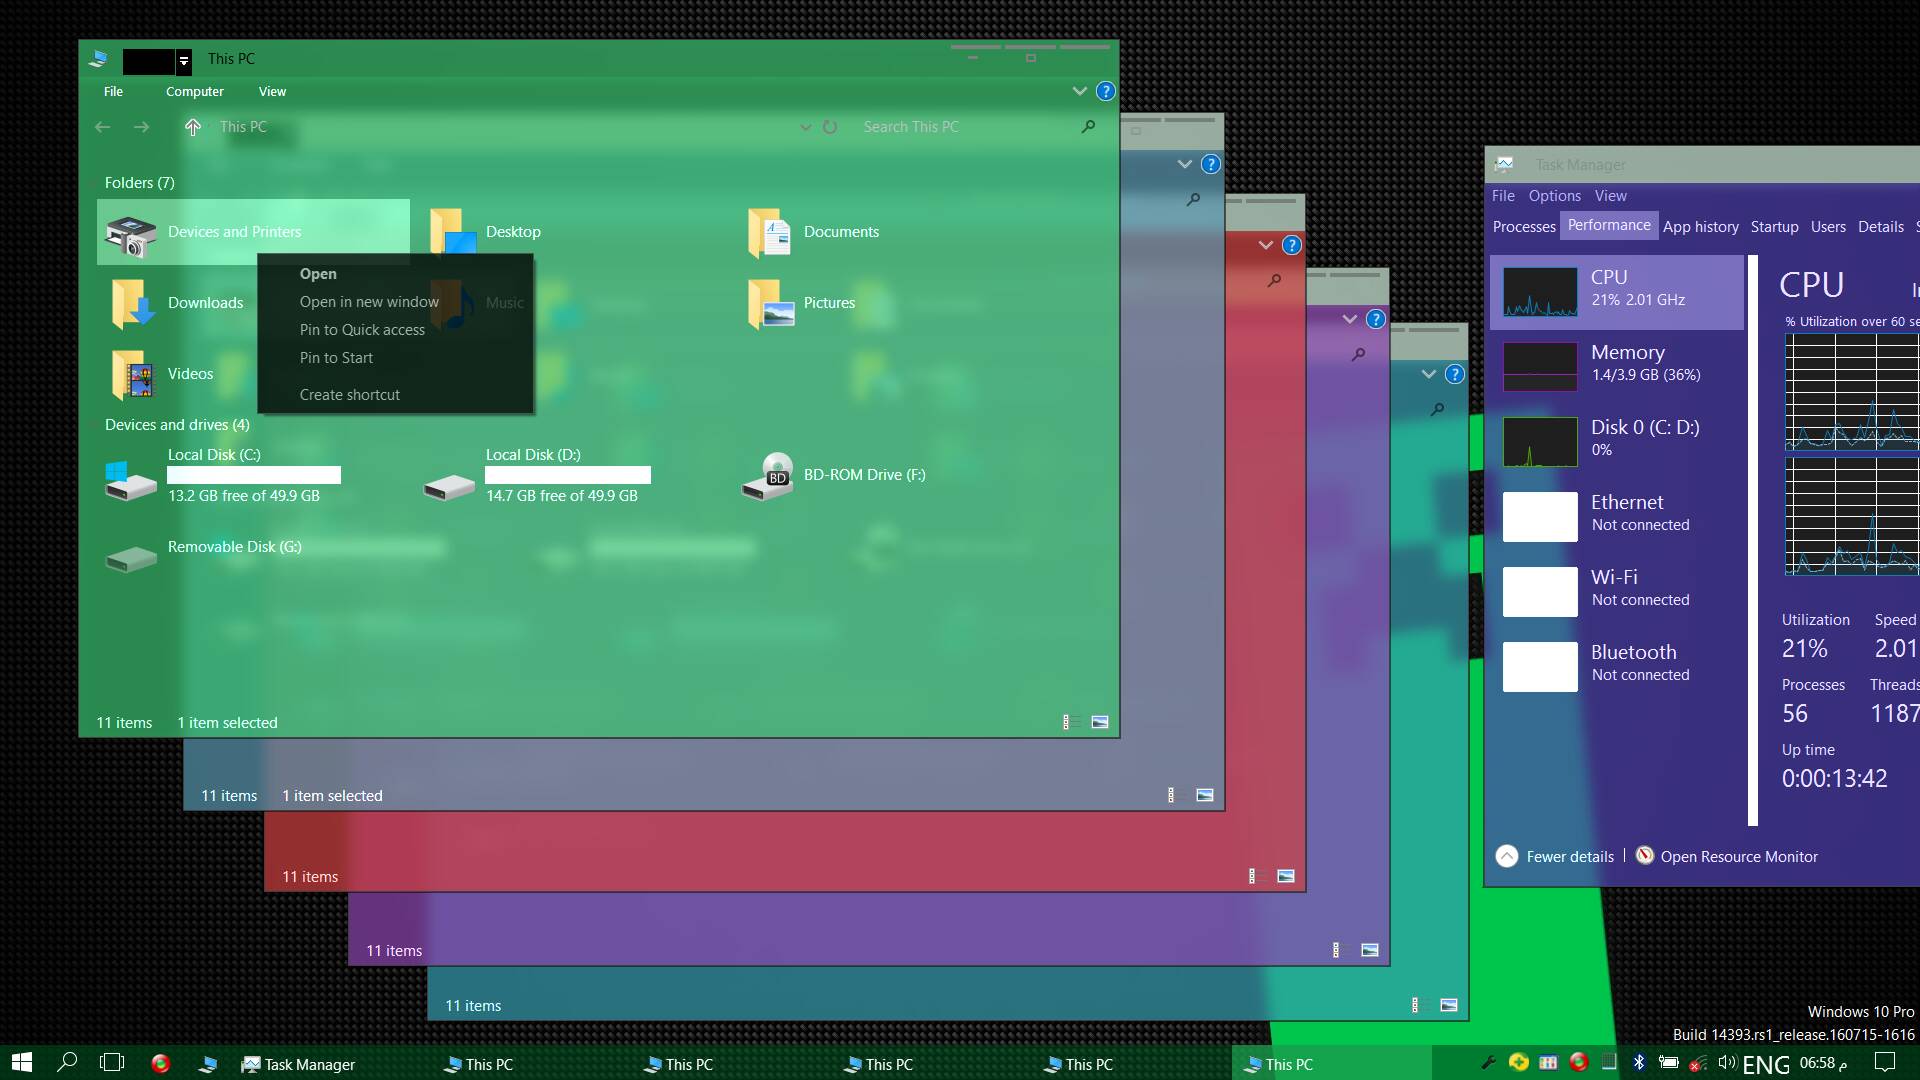Image resolution: width=1920 pixels, height=1080 pixels.
Task: Select Local Disk (C:) drive
Action: click(x=223, y=475)
